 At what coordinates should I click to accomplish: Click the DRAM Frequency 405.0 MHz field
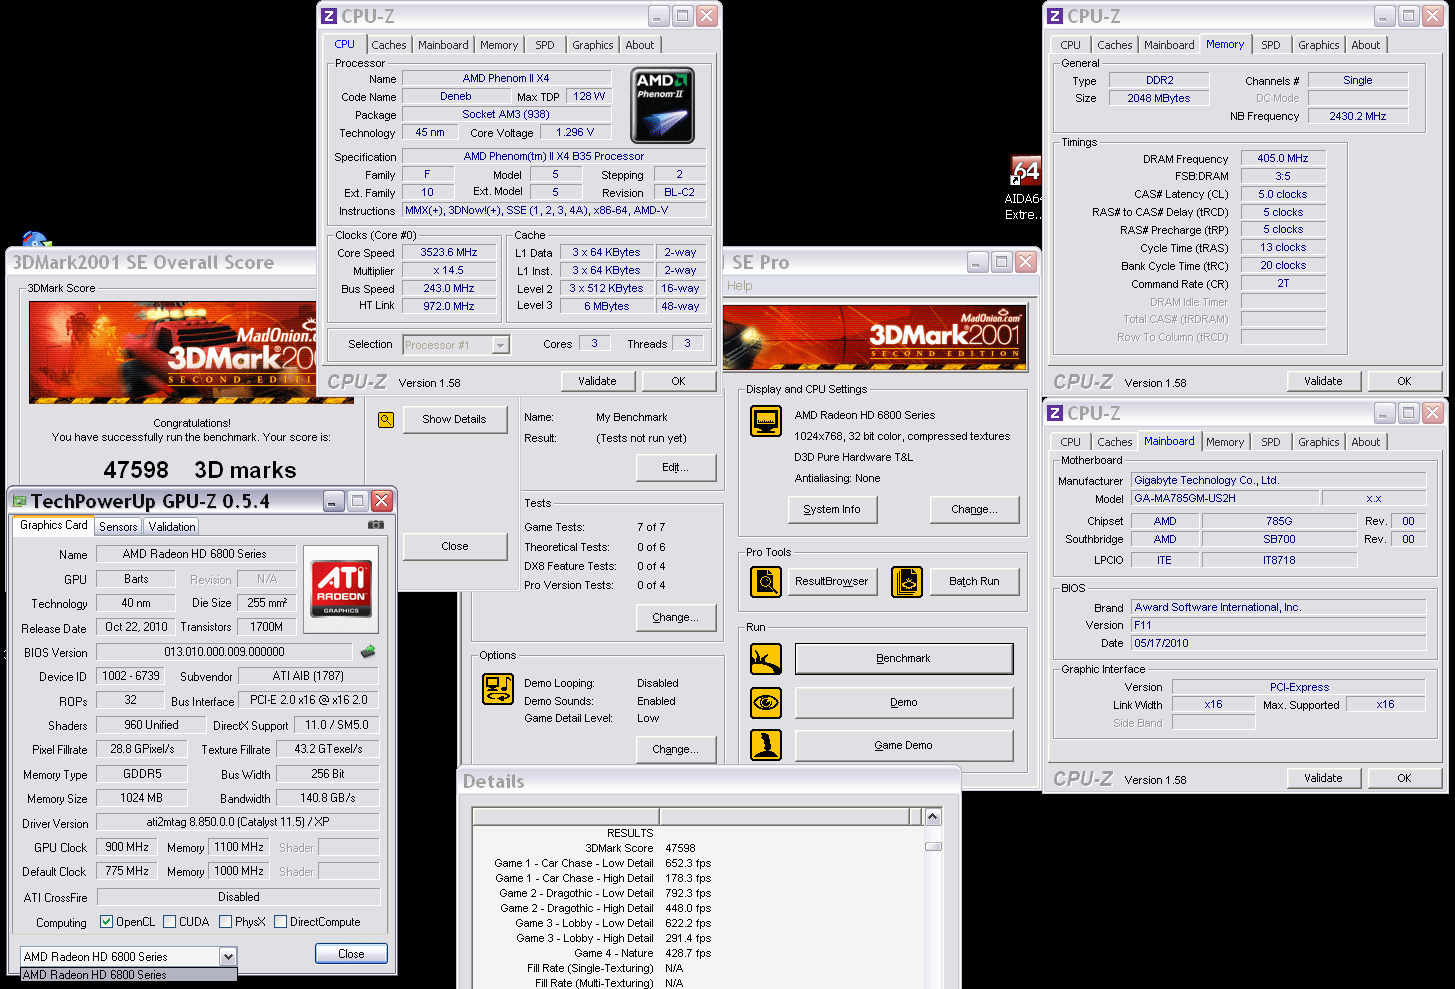tap(1283, 158)
